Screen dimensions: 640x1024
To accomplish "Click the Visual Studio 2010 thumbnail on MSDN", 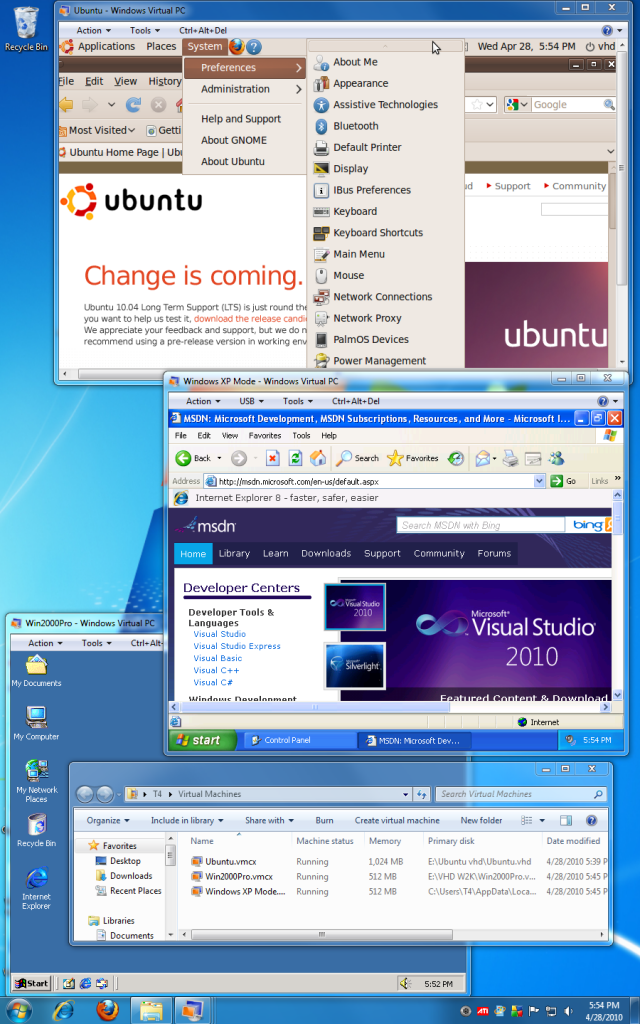I will tap(355, 607).
